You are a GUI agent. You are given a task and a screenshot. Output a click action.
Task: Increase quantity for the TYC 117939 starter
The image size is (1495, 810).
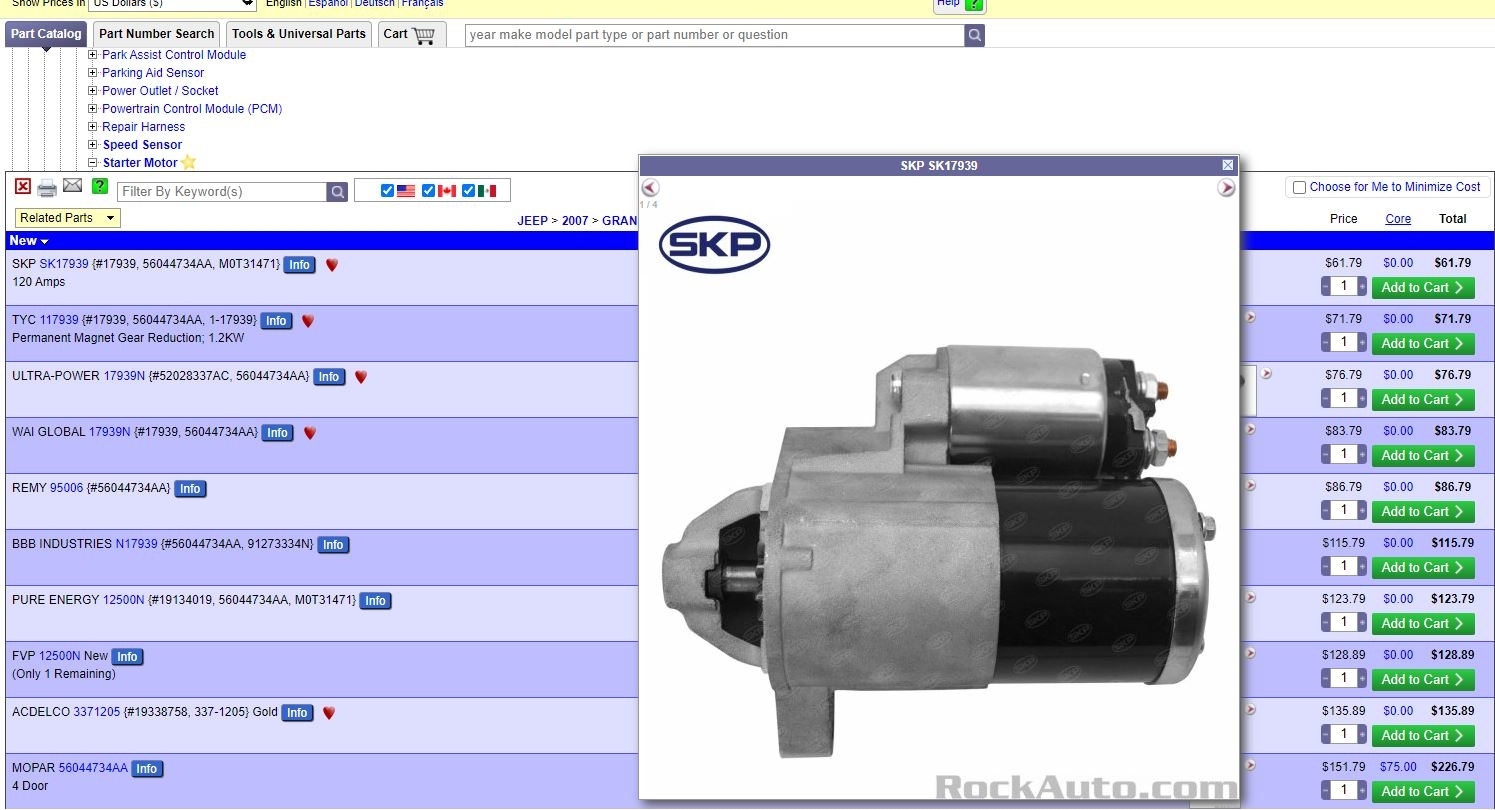pyautogui.click(x=1362, y=343)
